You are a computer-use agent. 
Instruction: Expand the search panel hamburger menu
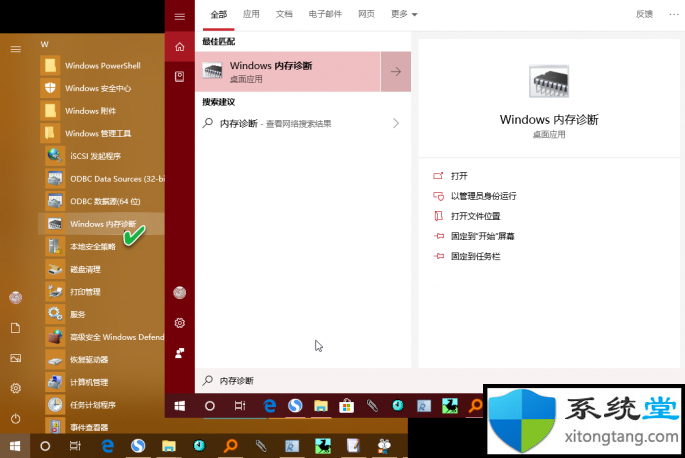click(180, 17)
